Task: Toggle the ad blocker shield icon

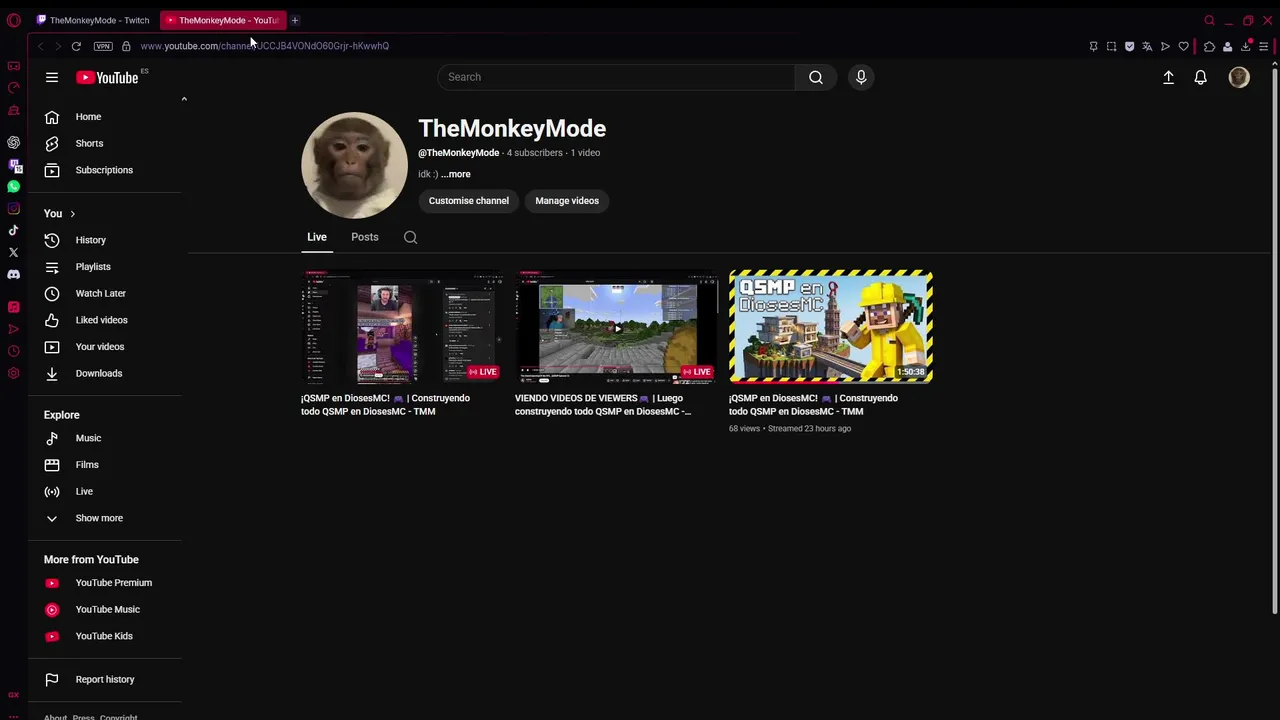Action: (1129, 46)
